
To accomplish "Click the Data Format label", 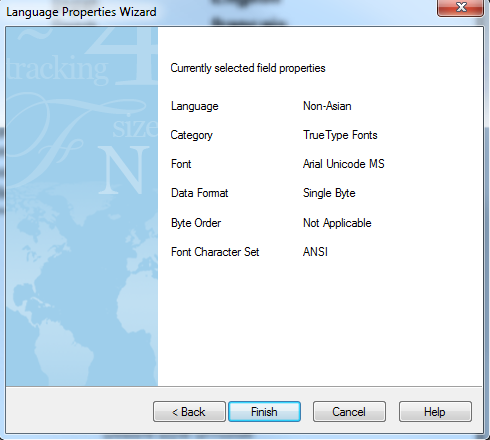I will point(199,193).
